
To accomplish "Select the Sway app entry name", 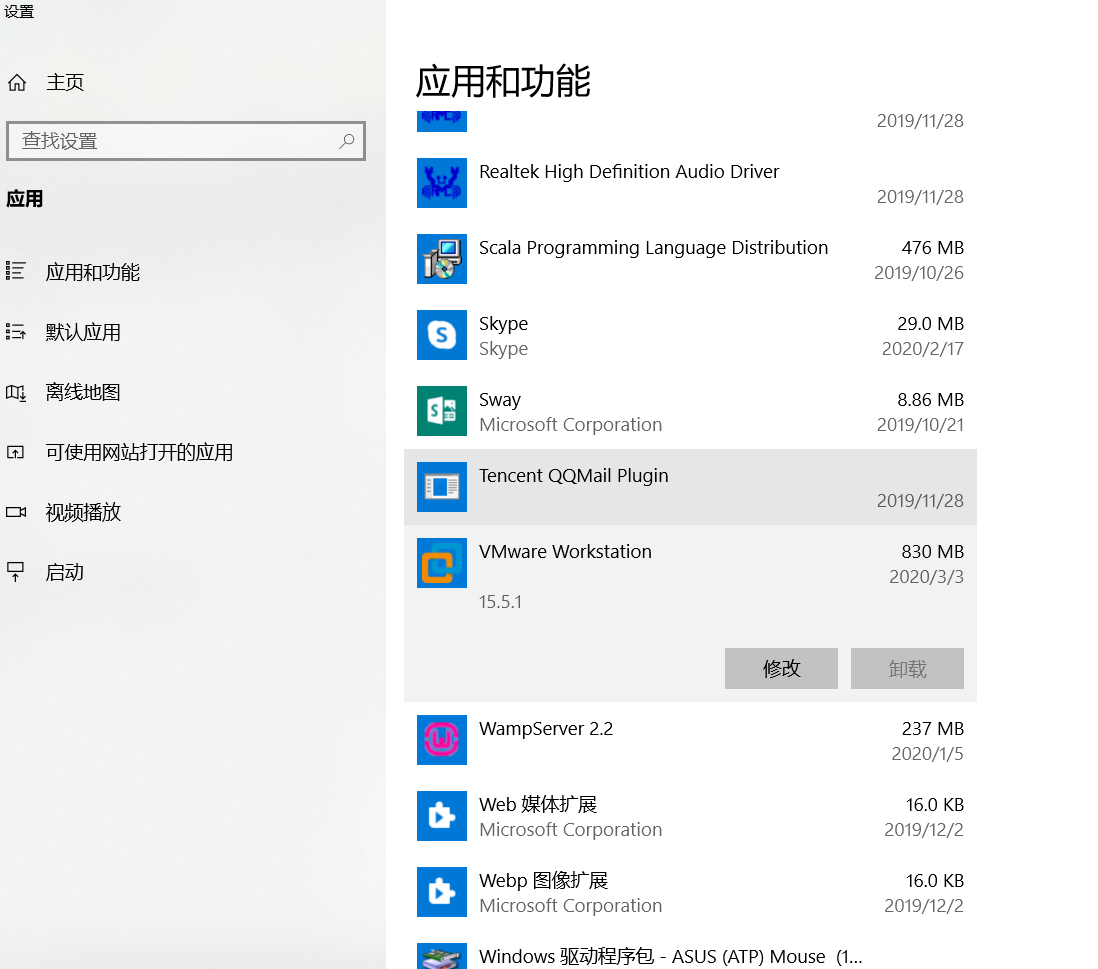I will 500,400.
